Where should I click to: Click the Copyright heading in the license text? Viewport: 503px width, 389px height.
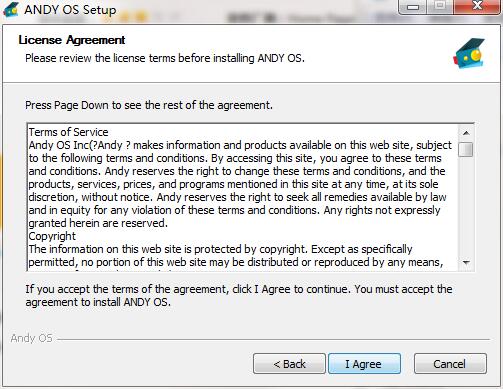[x=52, y=236]
